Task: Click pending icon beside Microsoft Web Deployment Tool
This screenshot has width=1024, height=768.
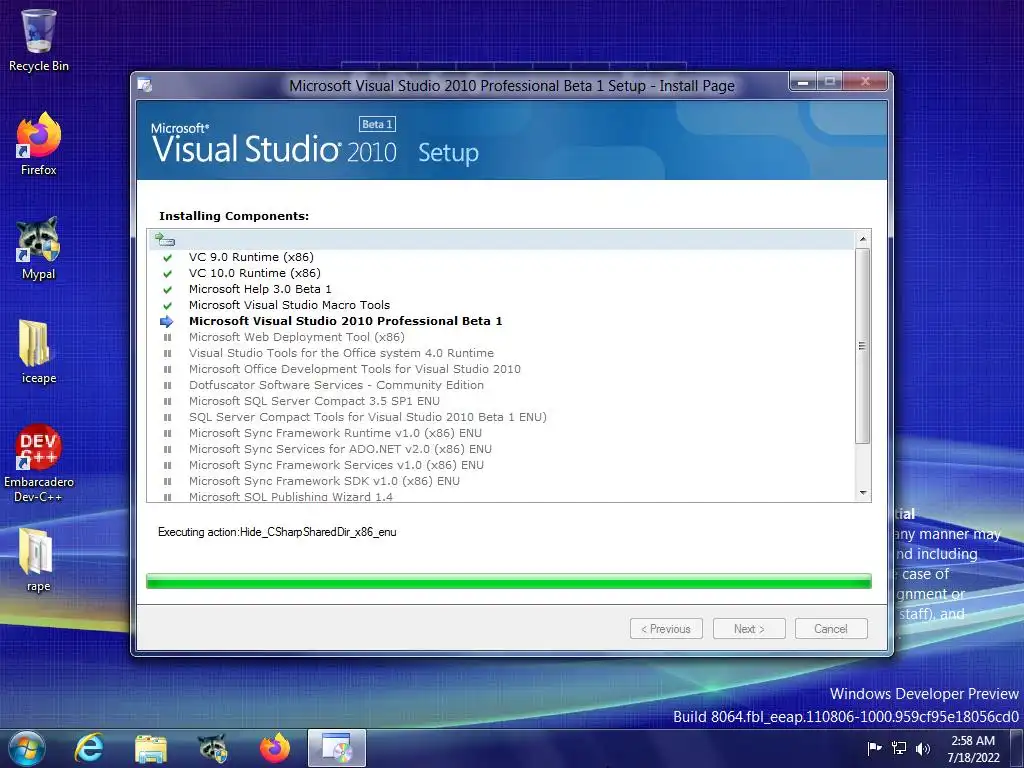Action: click(x=167, y=338)
